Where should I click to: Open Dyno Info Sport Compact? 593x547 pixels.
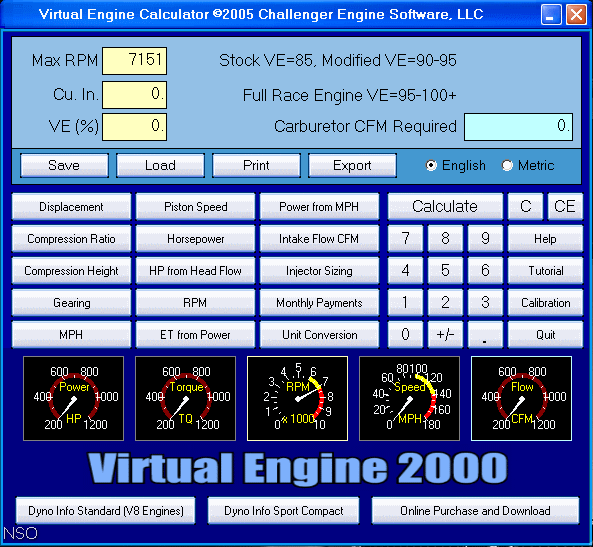tap(283, 511)
